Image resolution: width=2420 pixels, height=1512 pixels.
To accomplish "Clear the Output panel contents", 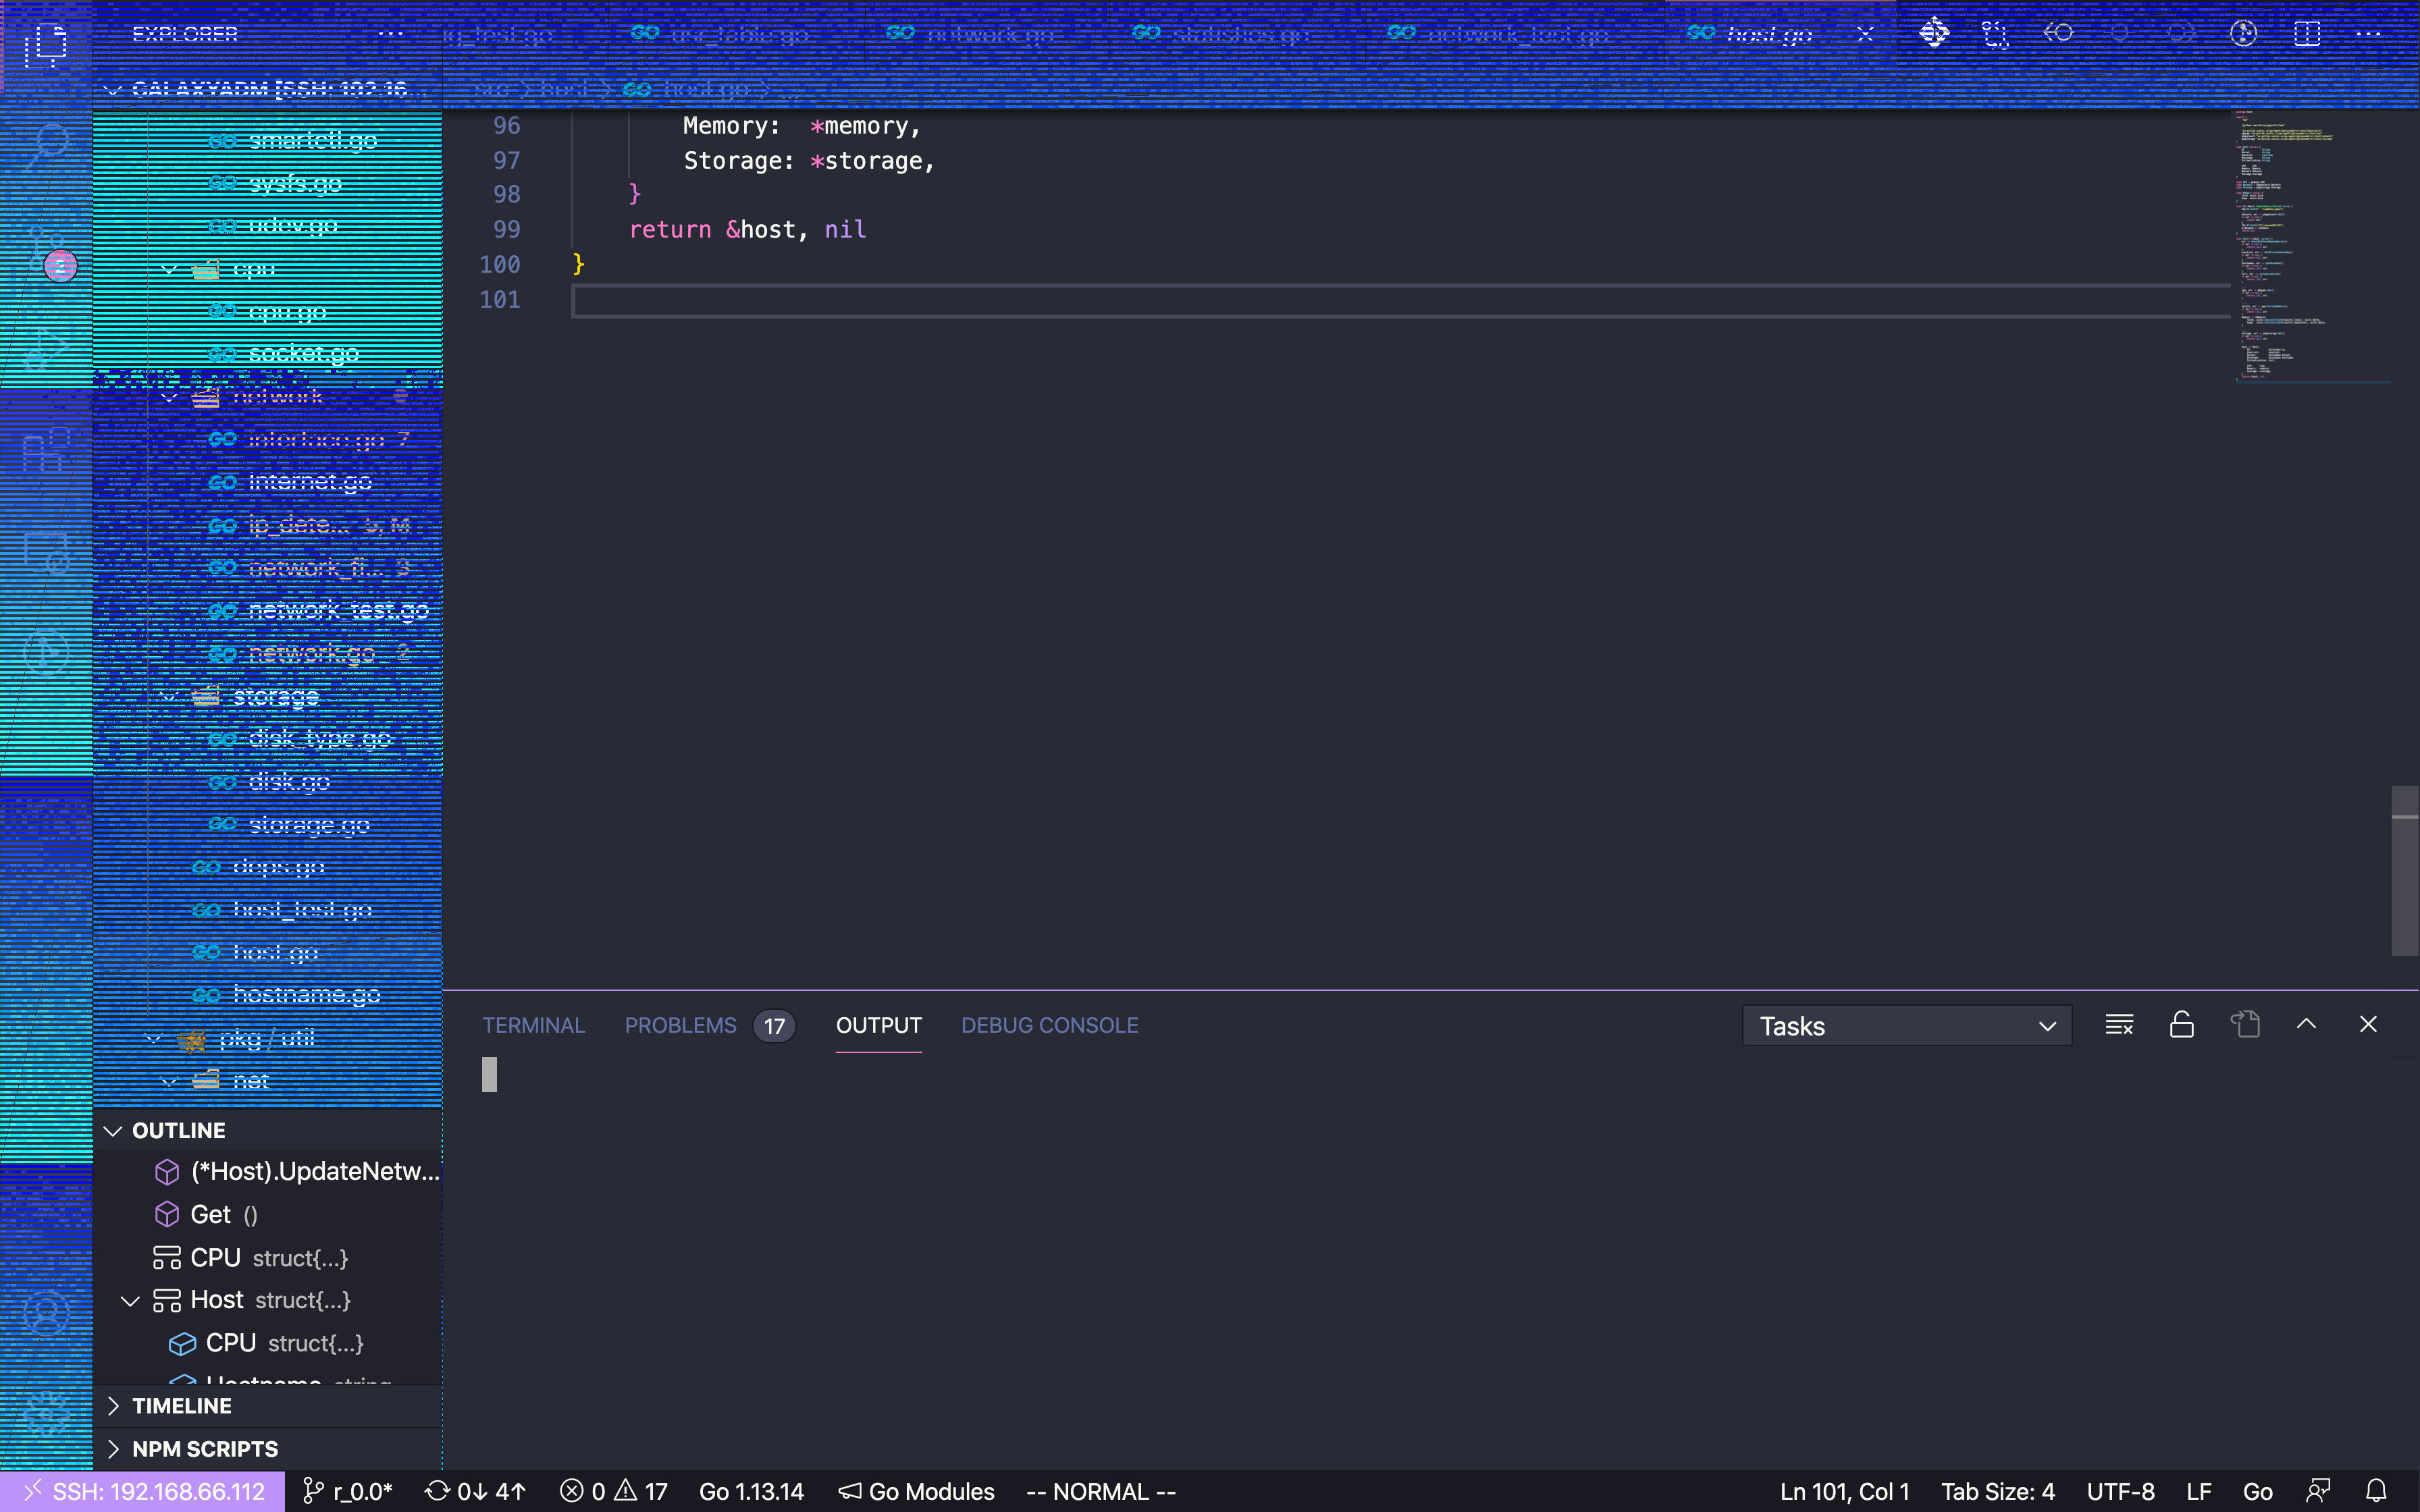I will click(x=2119, y=1025).
